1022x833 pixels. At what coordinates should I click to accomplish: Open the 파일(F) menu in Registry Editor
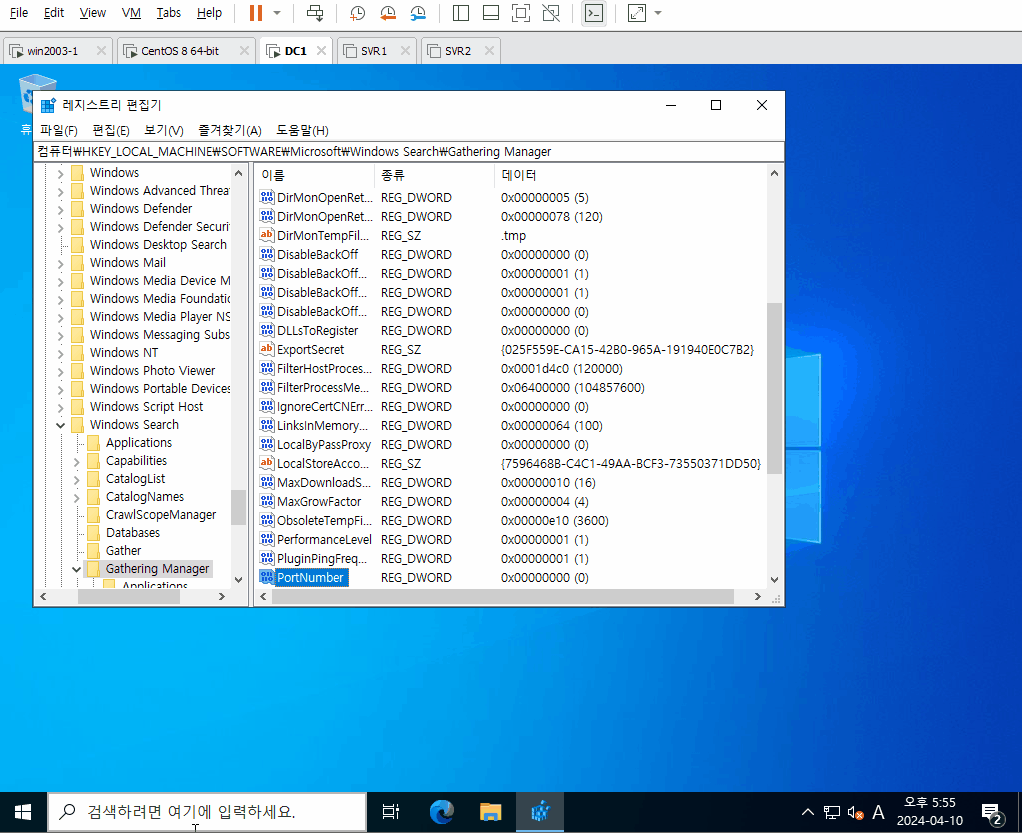59,130
